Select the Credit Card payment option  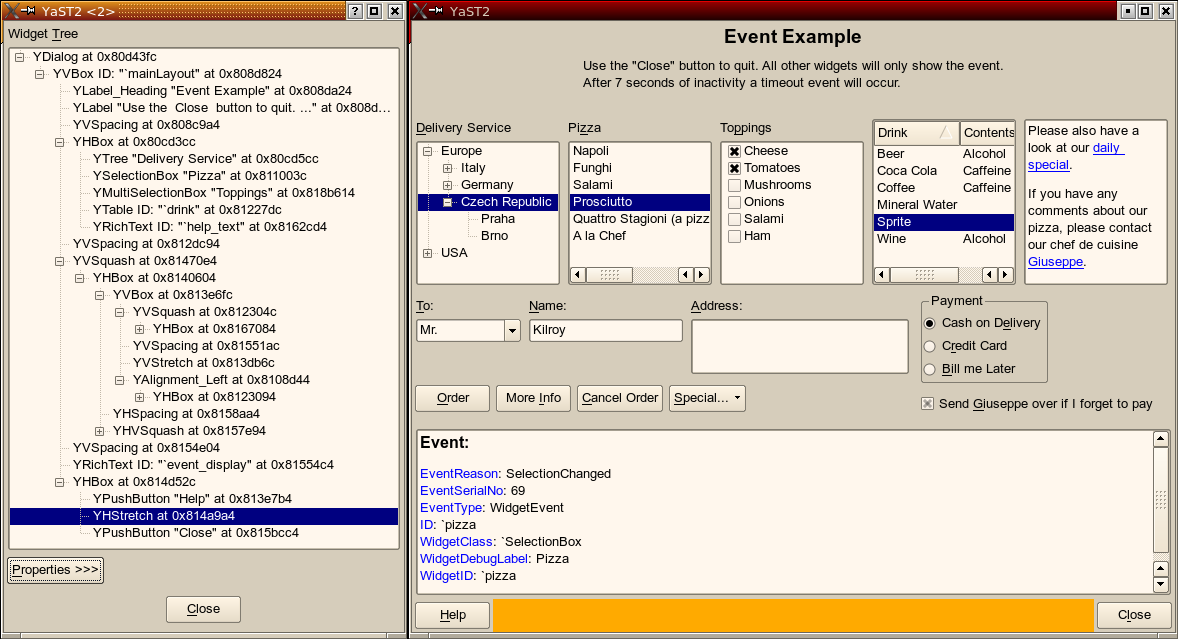tap(930, 346)
